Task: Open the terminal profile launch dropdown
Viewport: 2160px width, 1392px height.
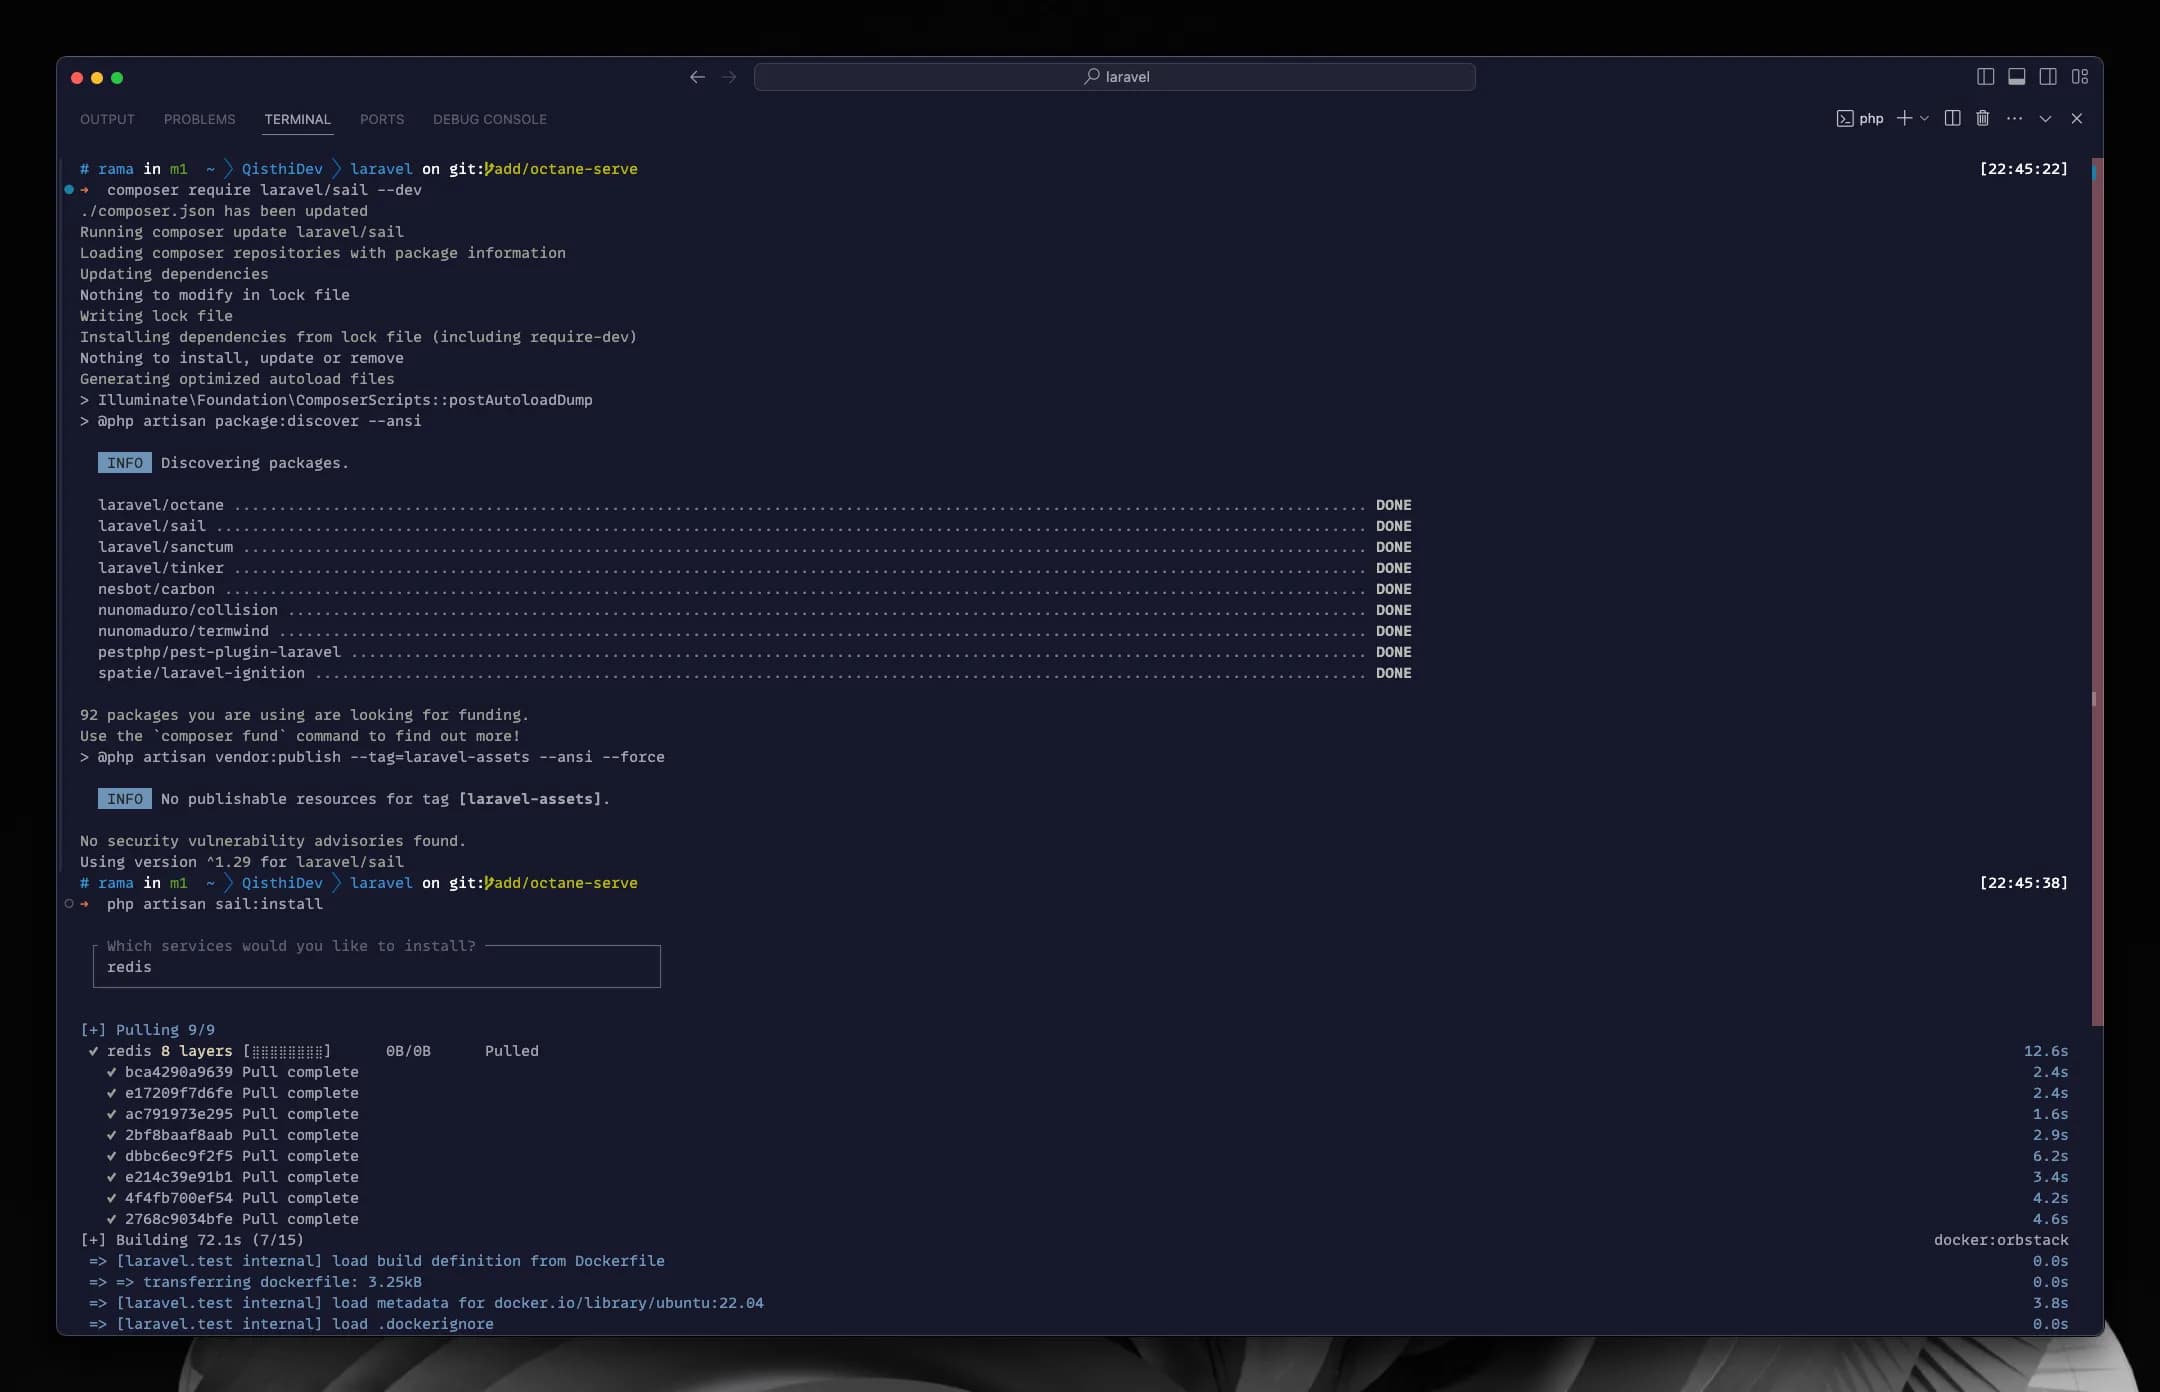Action: click(x=1924, y=119)
